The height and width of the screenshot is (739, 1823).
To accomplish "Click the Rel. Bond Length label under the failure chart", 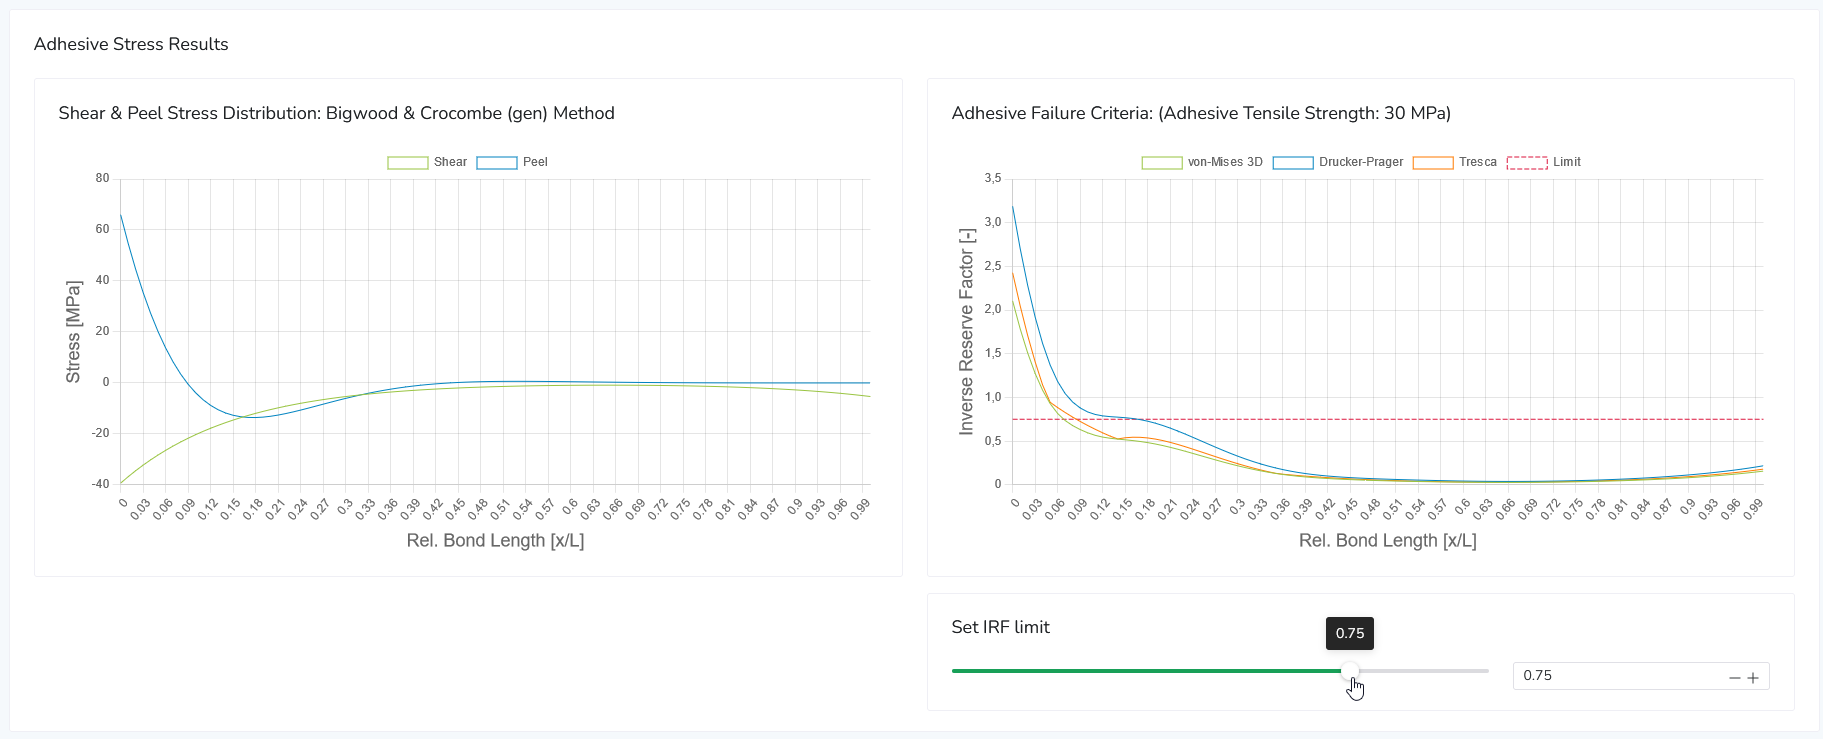I will tap(1387, 540).
